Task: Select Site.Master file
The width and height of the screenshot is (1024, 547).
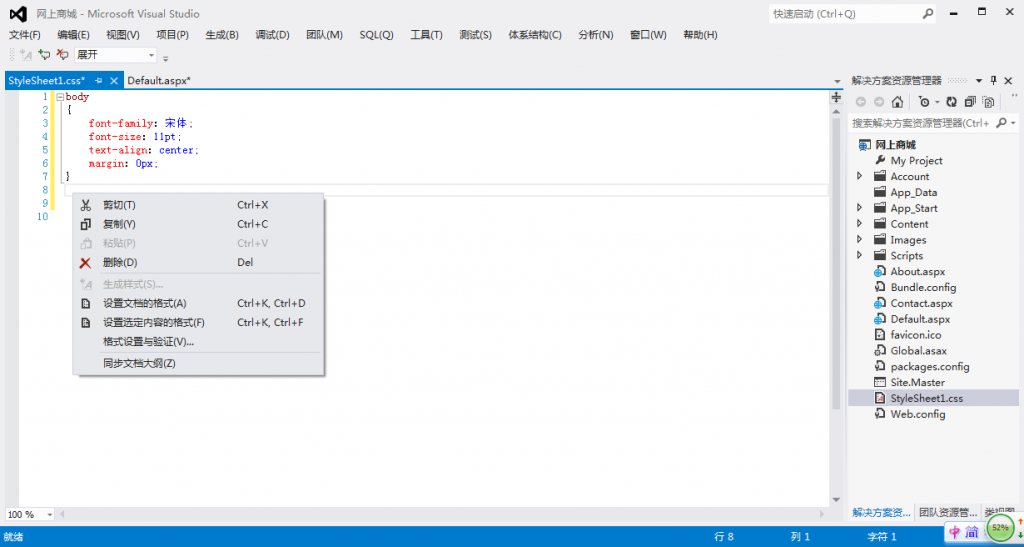Action: click(x=918, y=383)
